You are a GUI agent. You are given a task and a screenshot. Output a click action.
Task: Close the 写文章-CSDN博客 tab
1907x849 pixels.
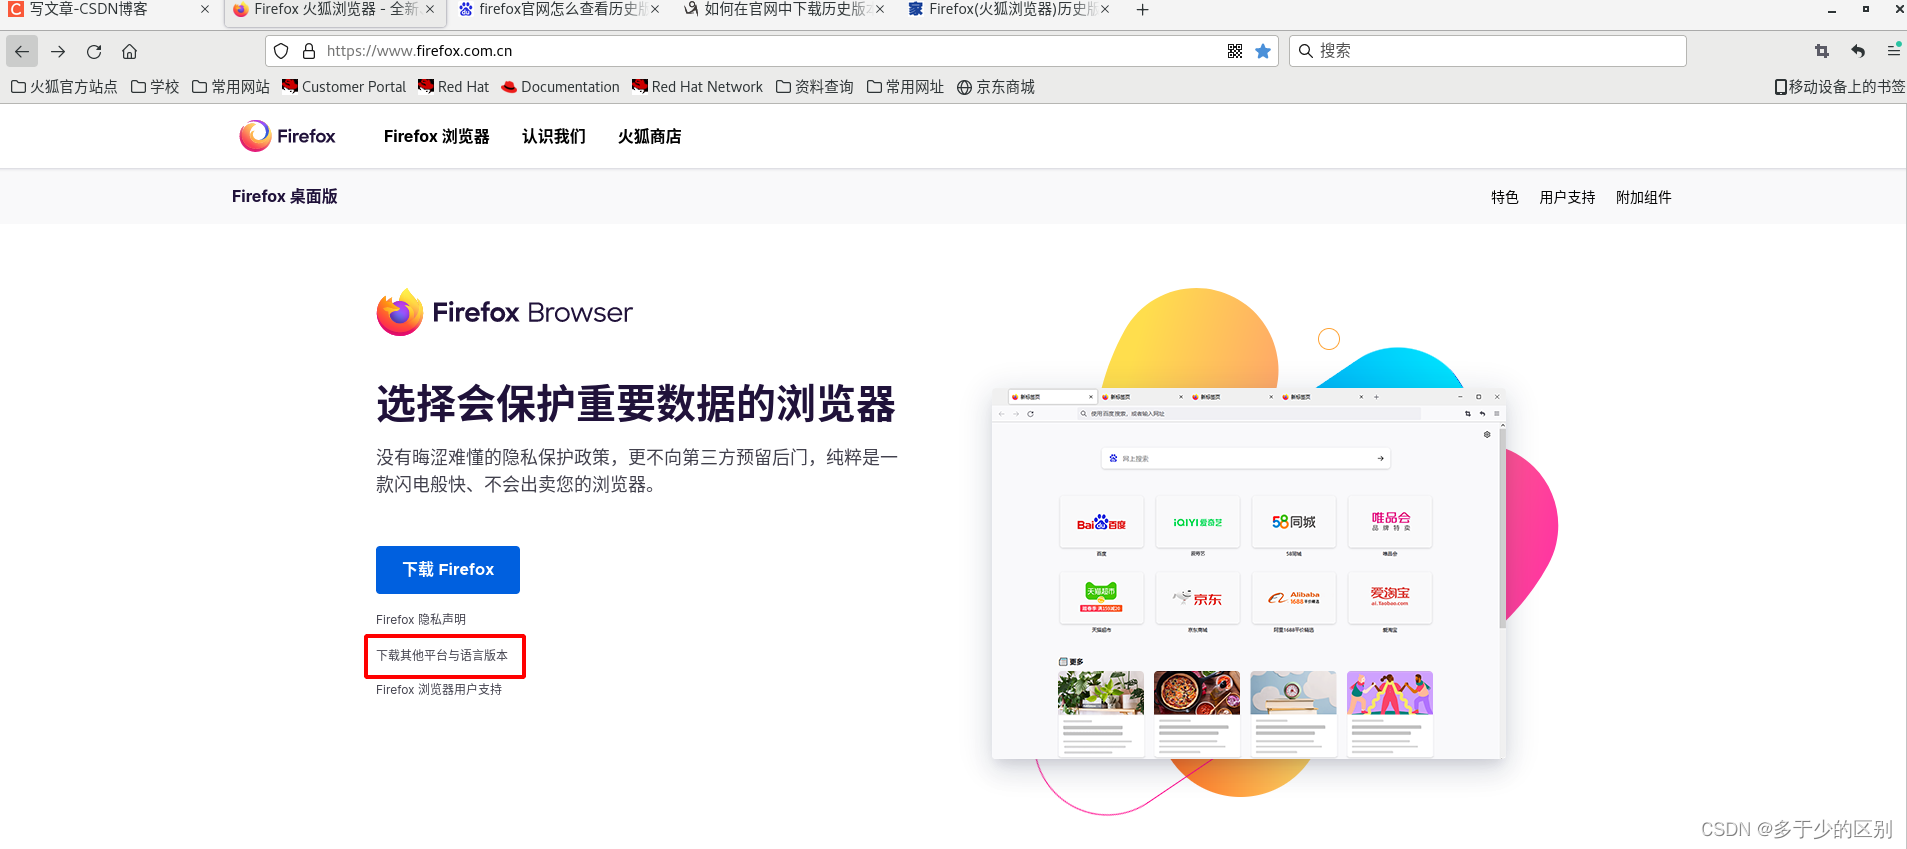point(205,9)
